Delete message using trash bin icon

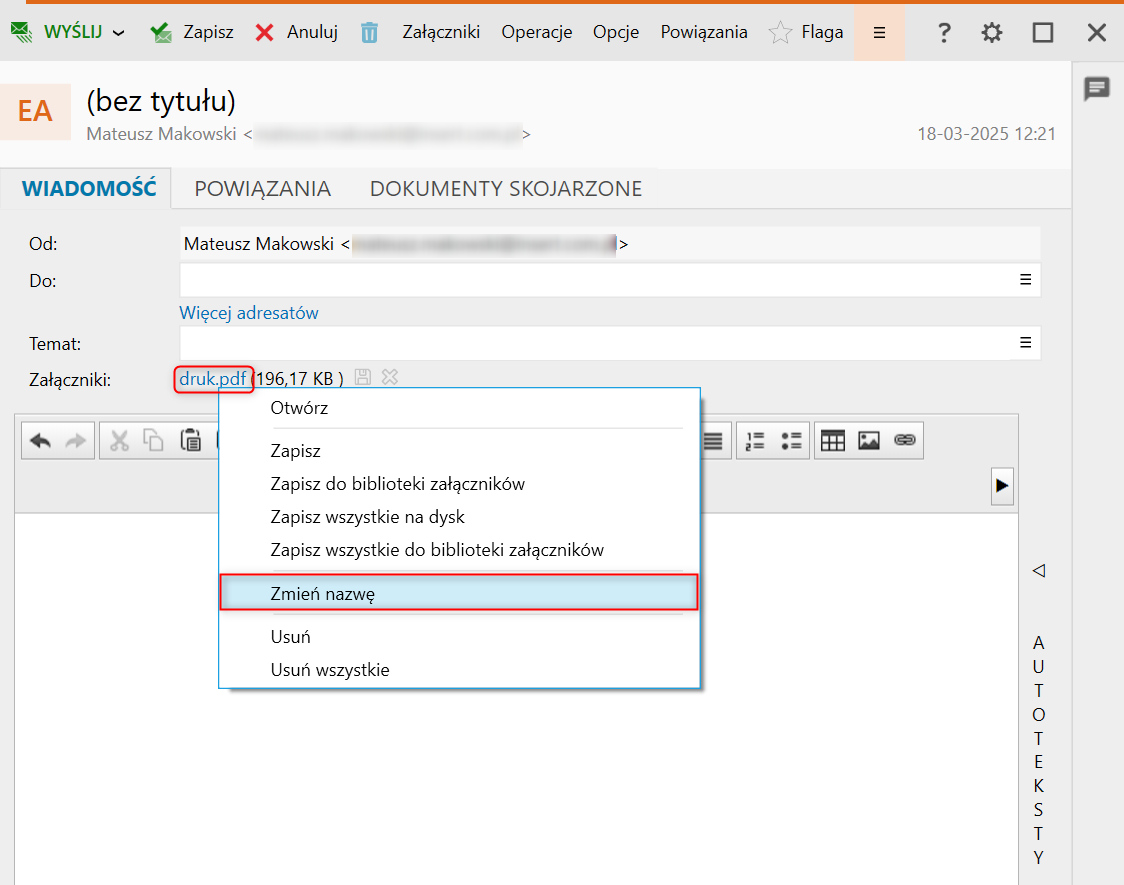(369, 32)
